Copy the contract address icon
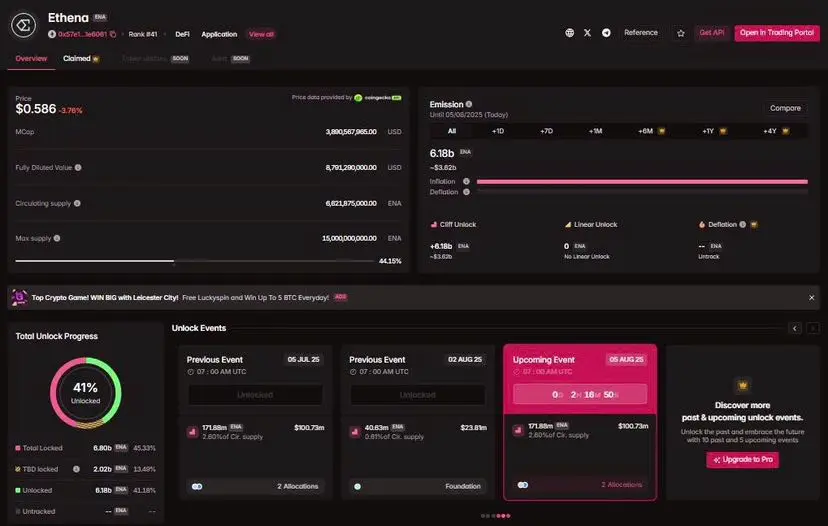Image resolution: width=828 pixels, height=526 pixels. (x=112, y=34)
